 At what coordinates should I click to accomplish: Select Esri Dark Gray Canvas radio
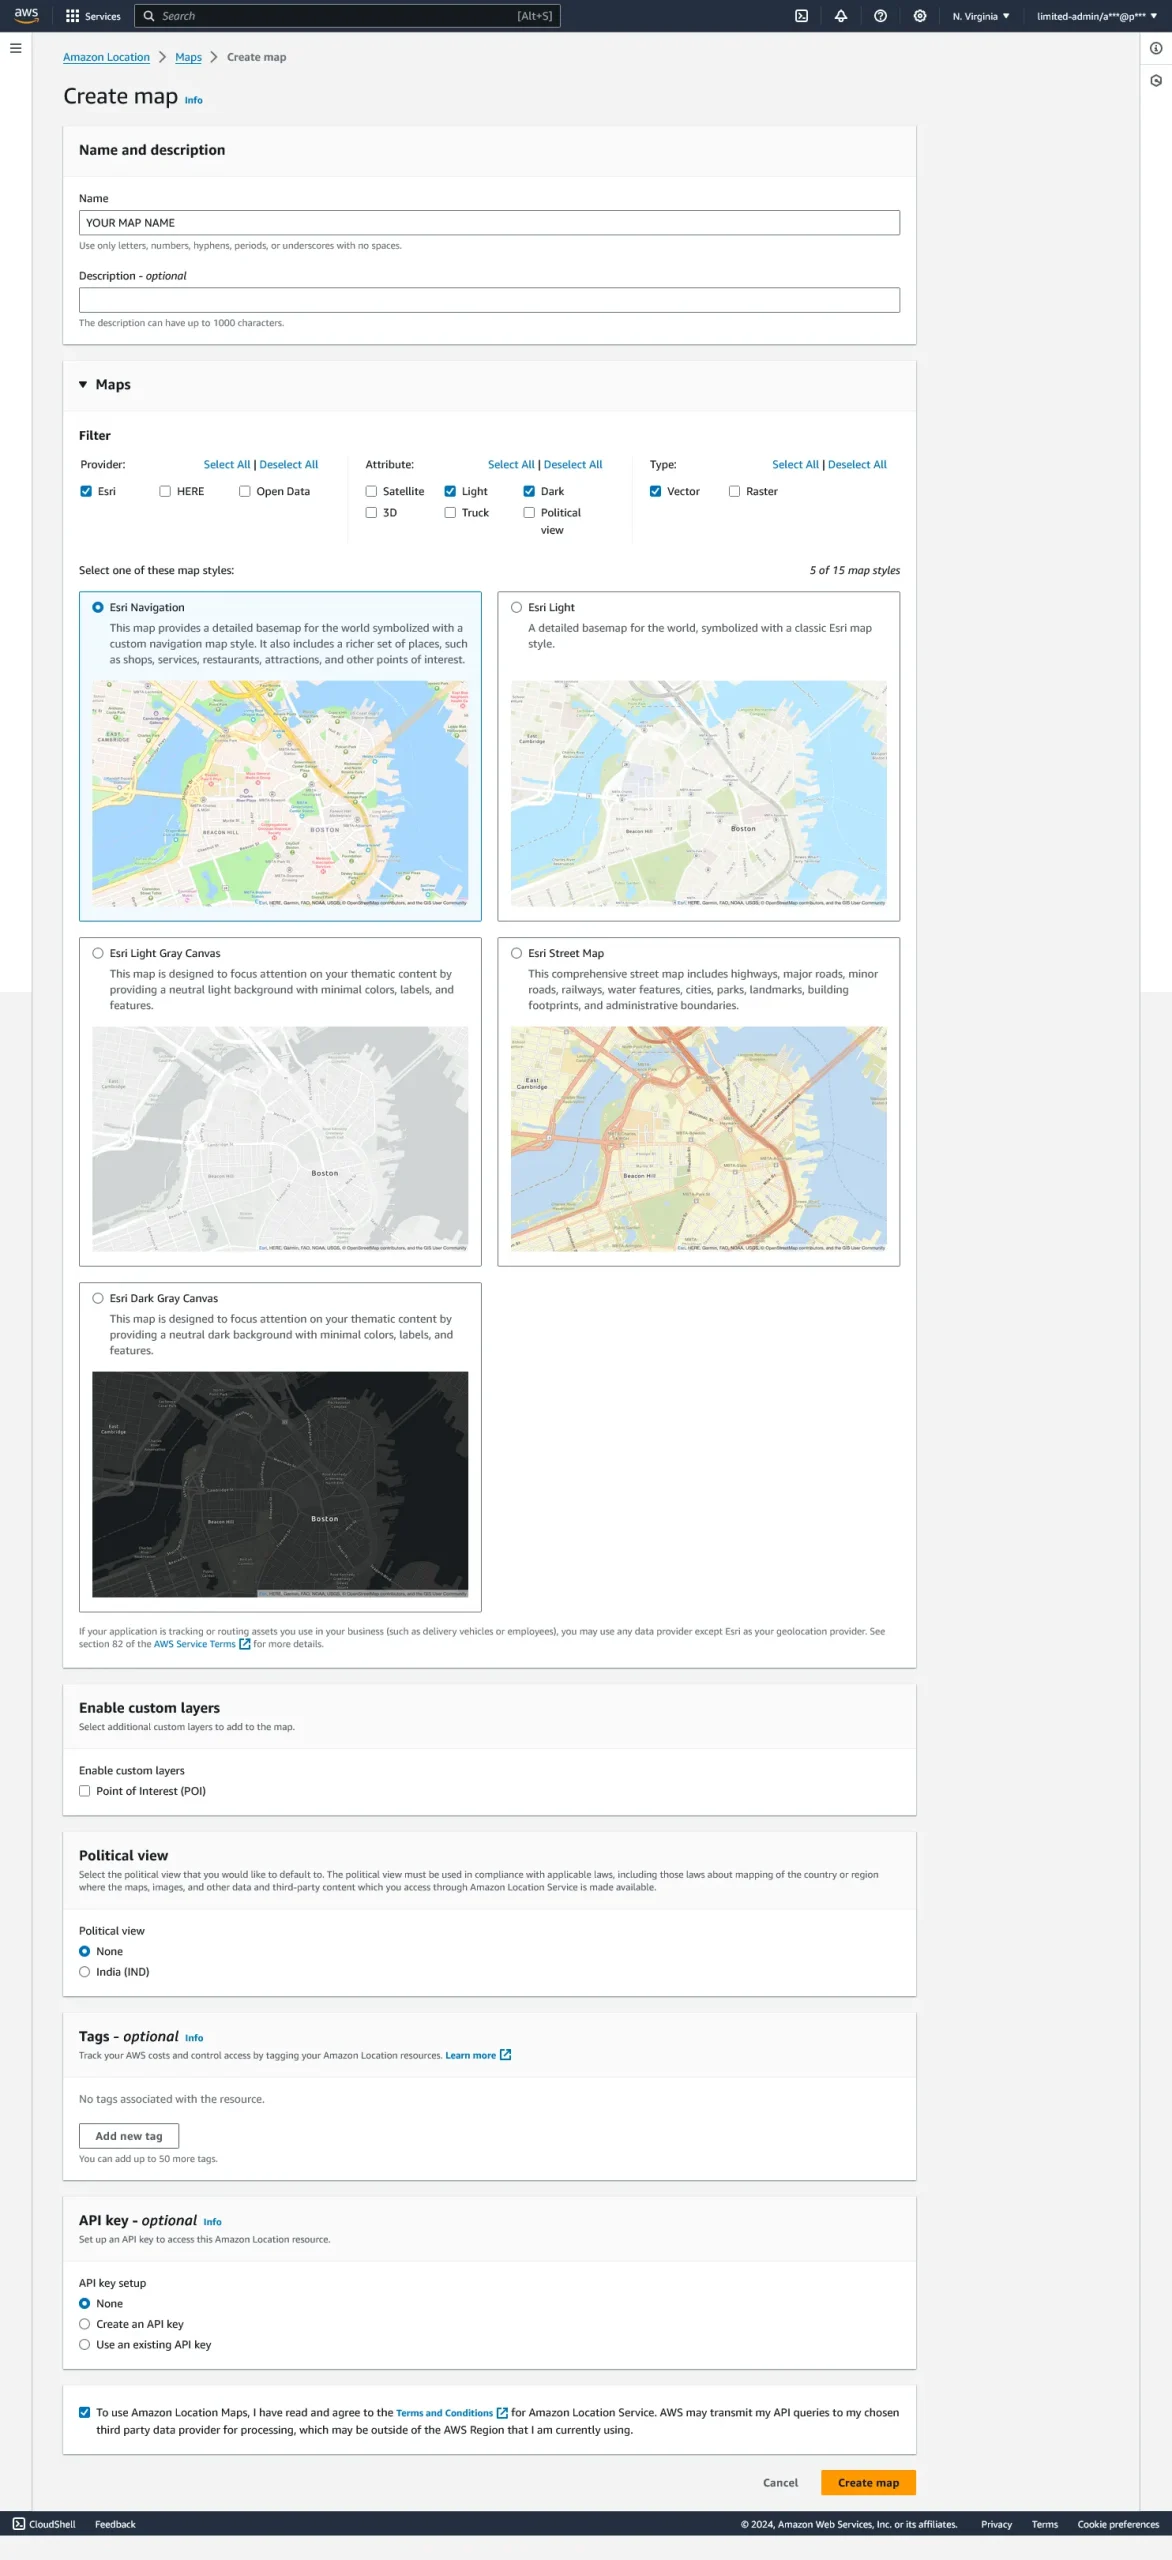pyautogui.click(x=98, y=1299)
